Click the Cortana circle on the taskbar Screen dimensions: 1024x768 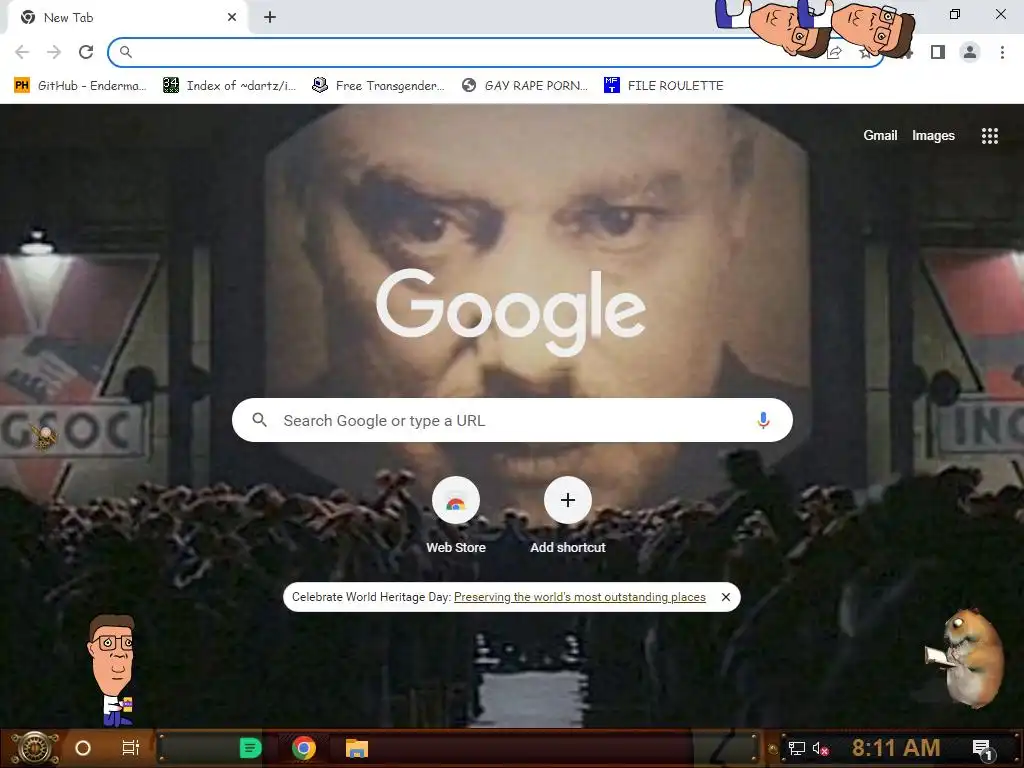[83, 748]
